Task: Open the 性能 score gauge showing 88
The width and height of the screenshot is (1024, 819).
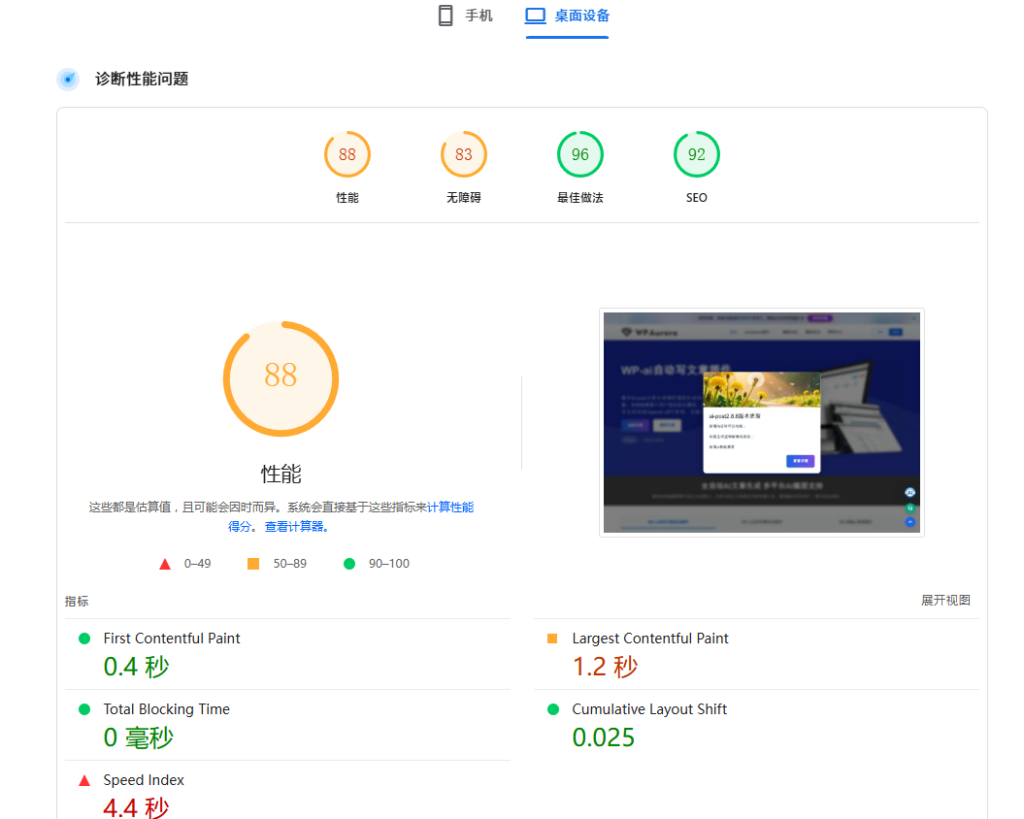Action: [347, 154]
